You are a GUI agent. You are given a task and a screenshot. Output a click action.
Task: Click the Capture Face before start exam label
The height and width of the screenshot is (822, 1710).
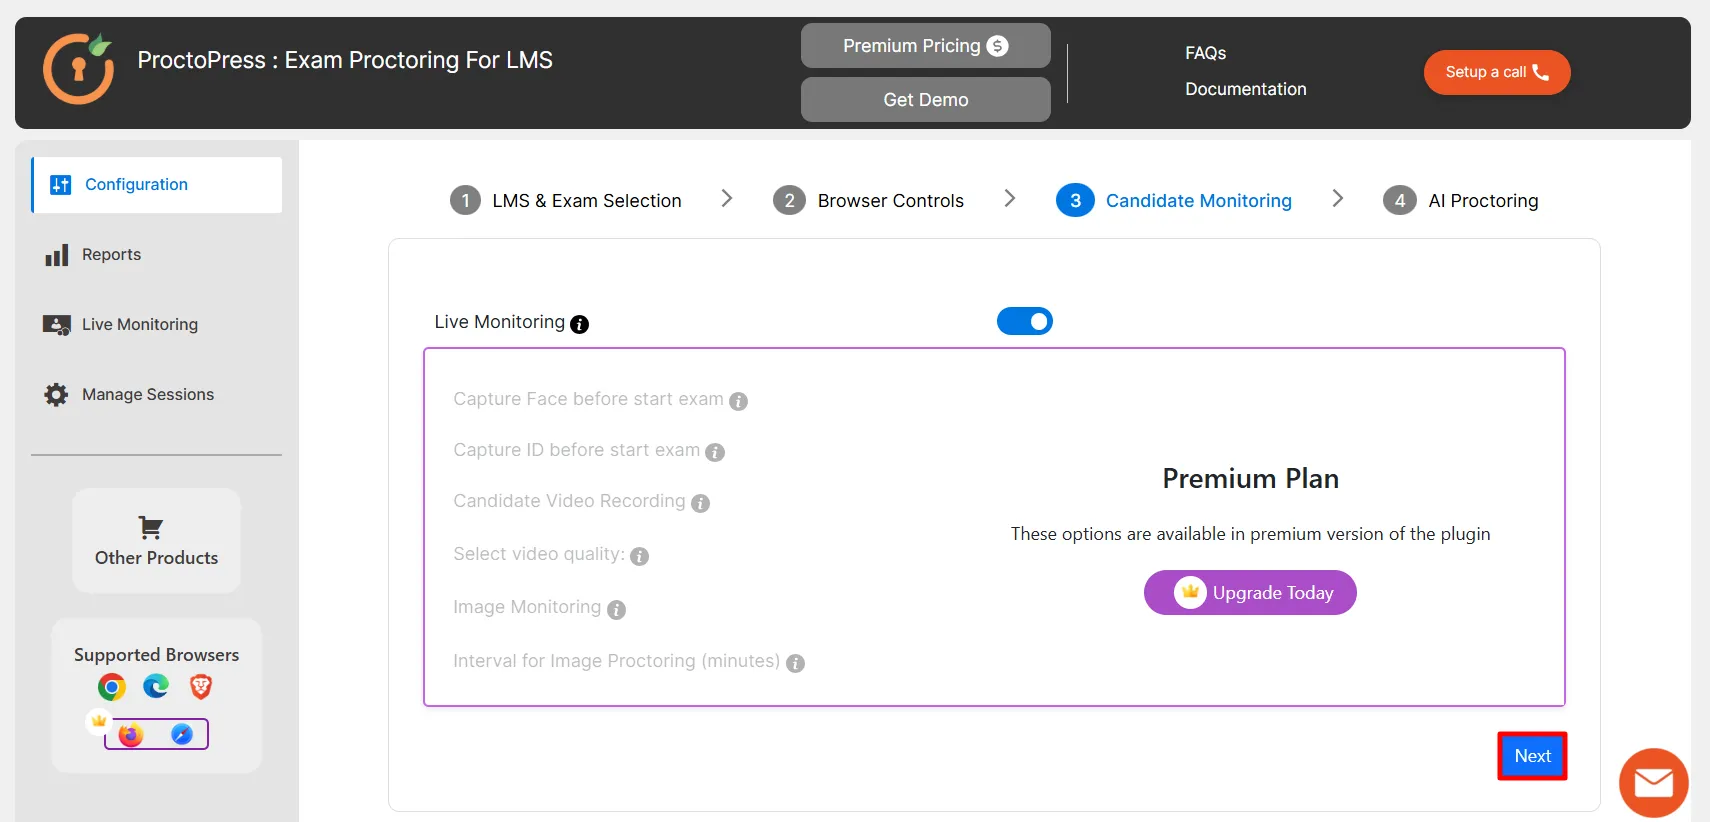pos(588,399)
